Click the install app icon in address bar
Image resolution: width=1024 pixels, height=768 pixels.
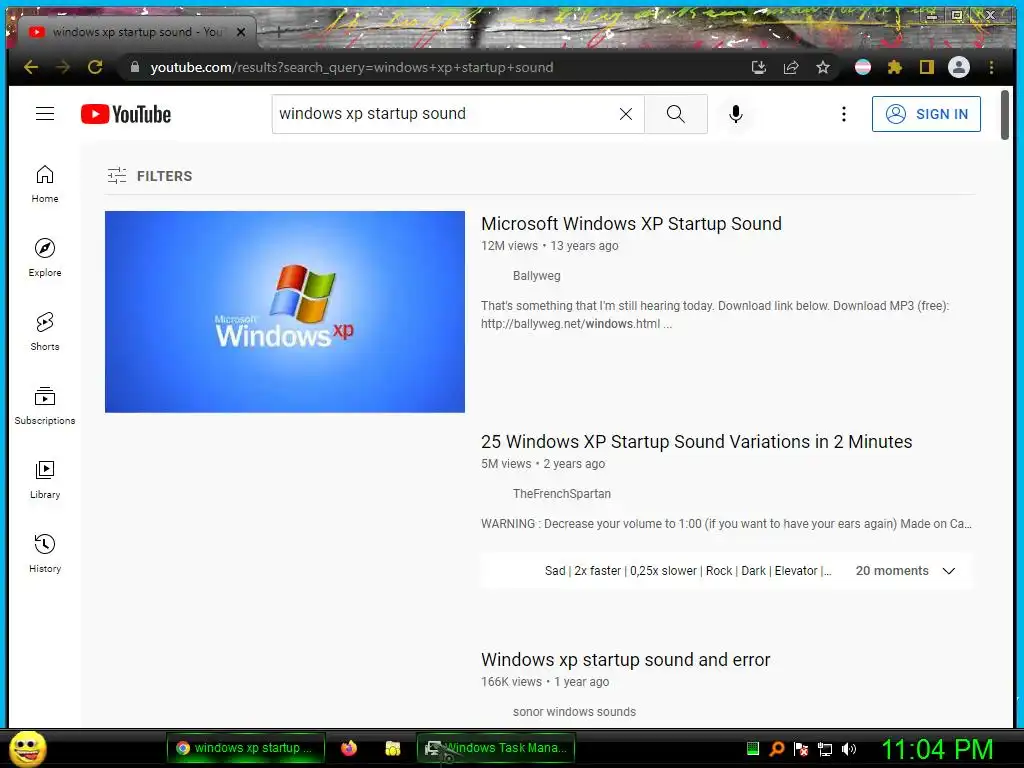tap(758, 67)
